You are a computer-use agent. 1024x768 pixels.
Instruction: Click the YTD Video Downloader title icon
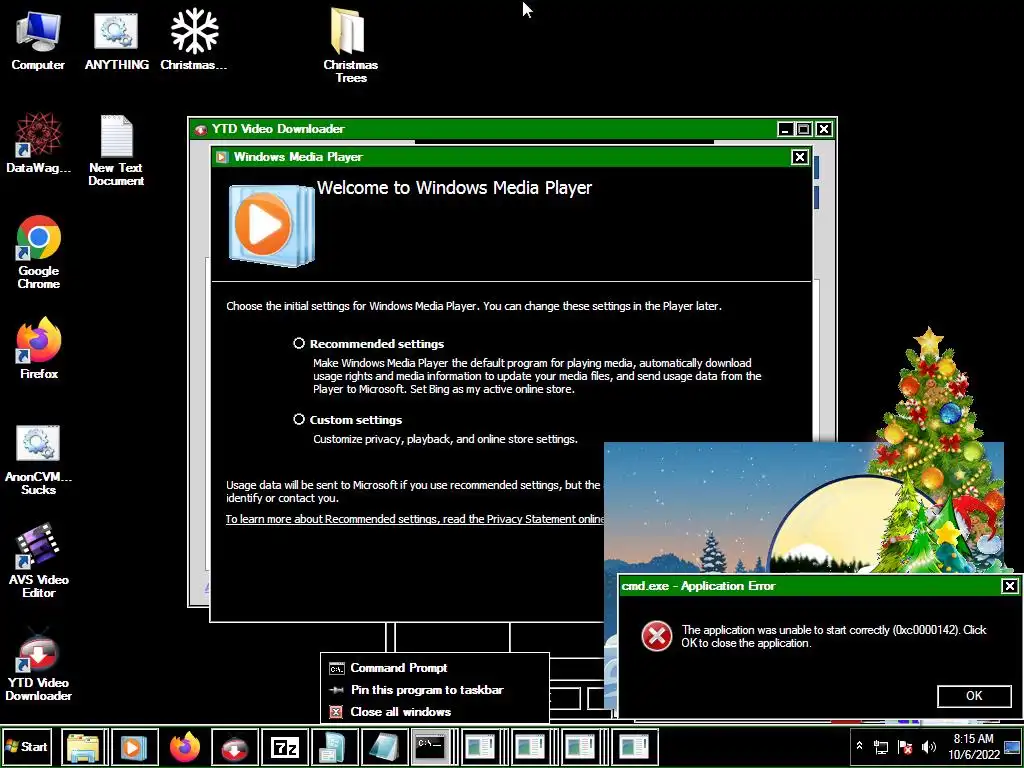click(x=201, y=129)
